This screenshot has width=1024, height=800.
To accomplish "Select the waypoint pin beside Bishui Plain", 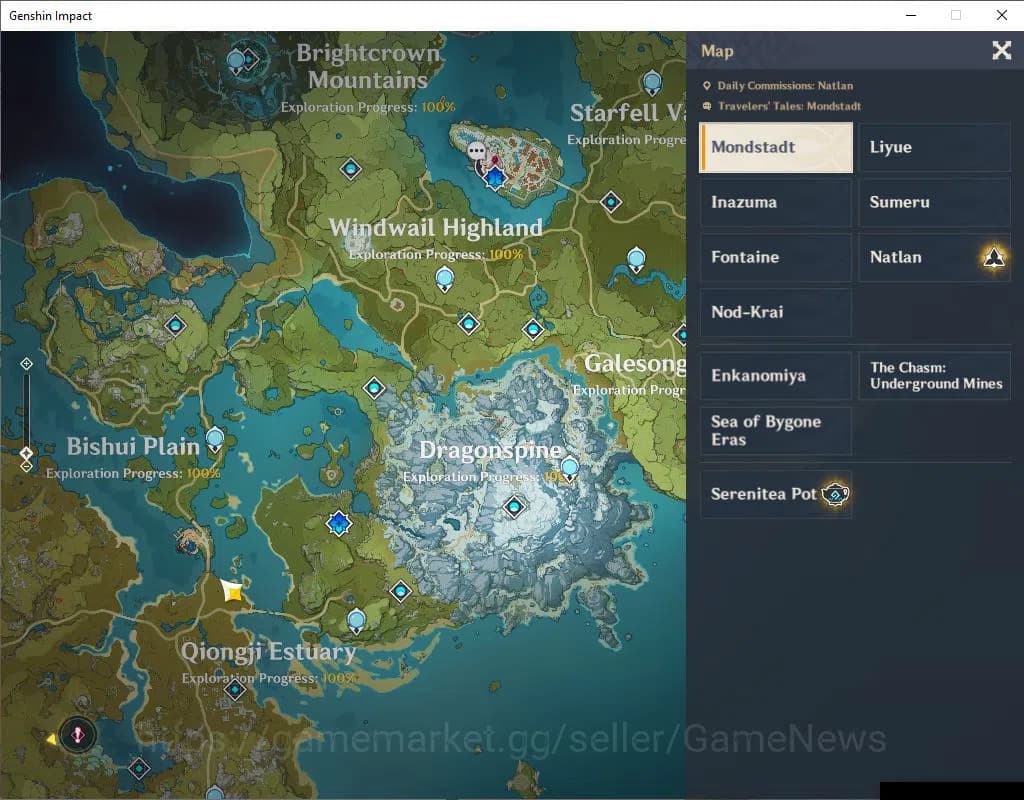I will coord(215,439).
